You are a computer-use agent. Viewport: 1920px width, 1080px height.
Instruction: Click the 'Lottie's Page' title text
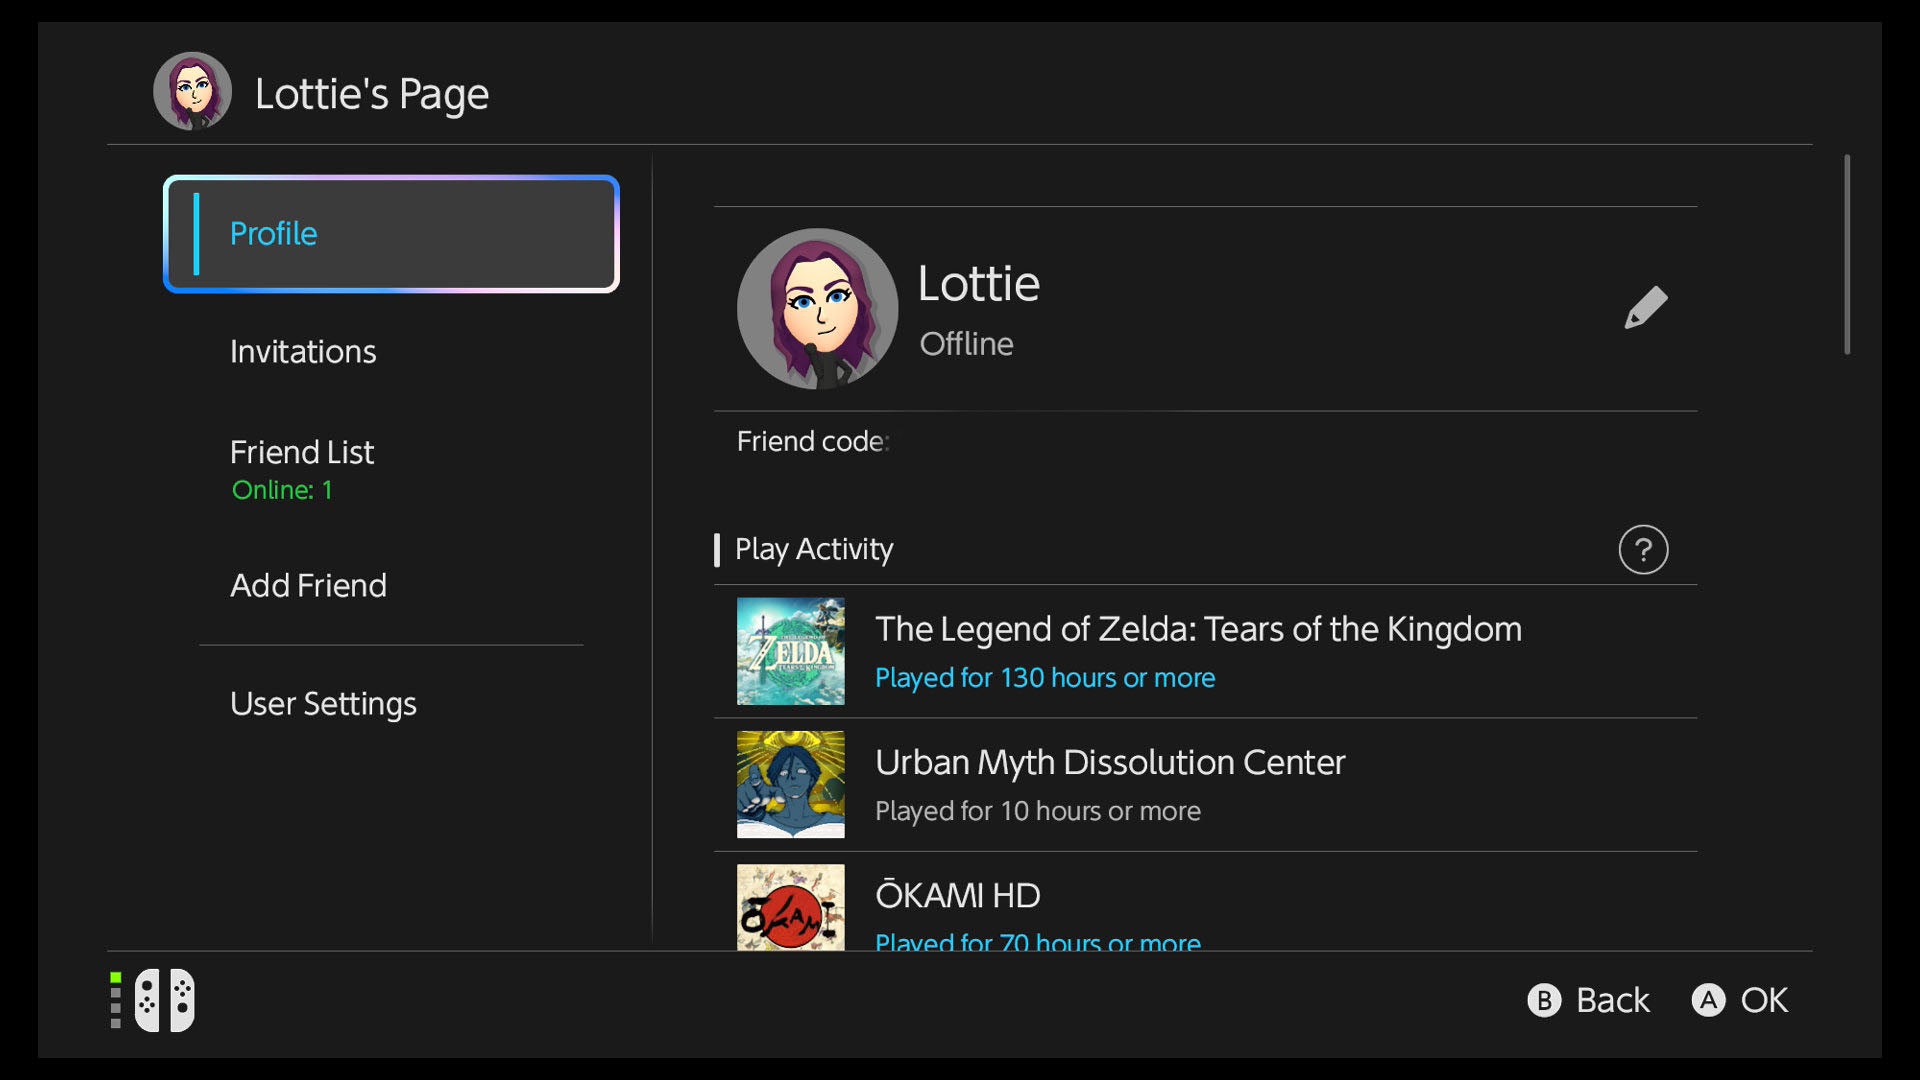(371, 94)
